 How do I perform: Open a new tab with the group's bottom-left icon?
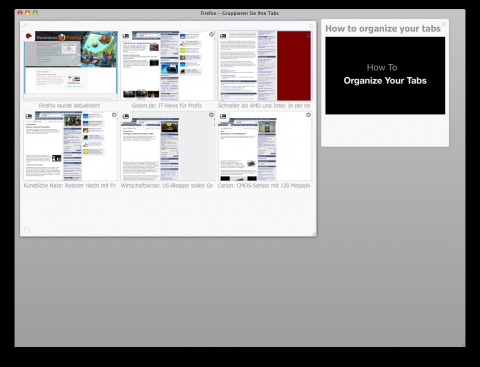click(27, 230)
